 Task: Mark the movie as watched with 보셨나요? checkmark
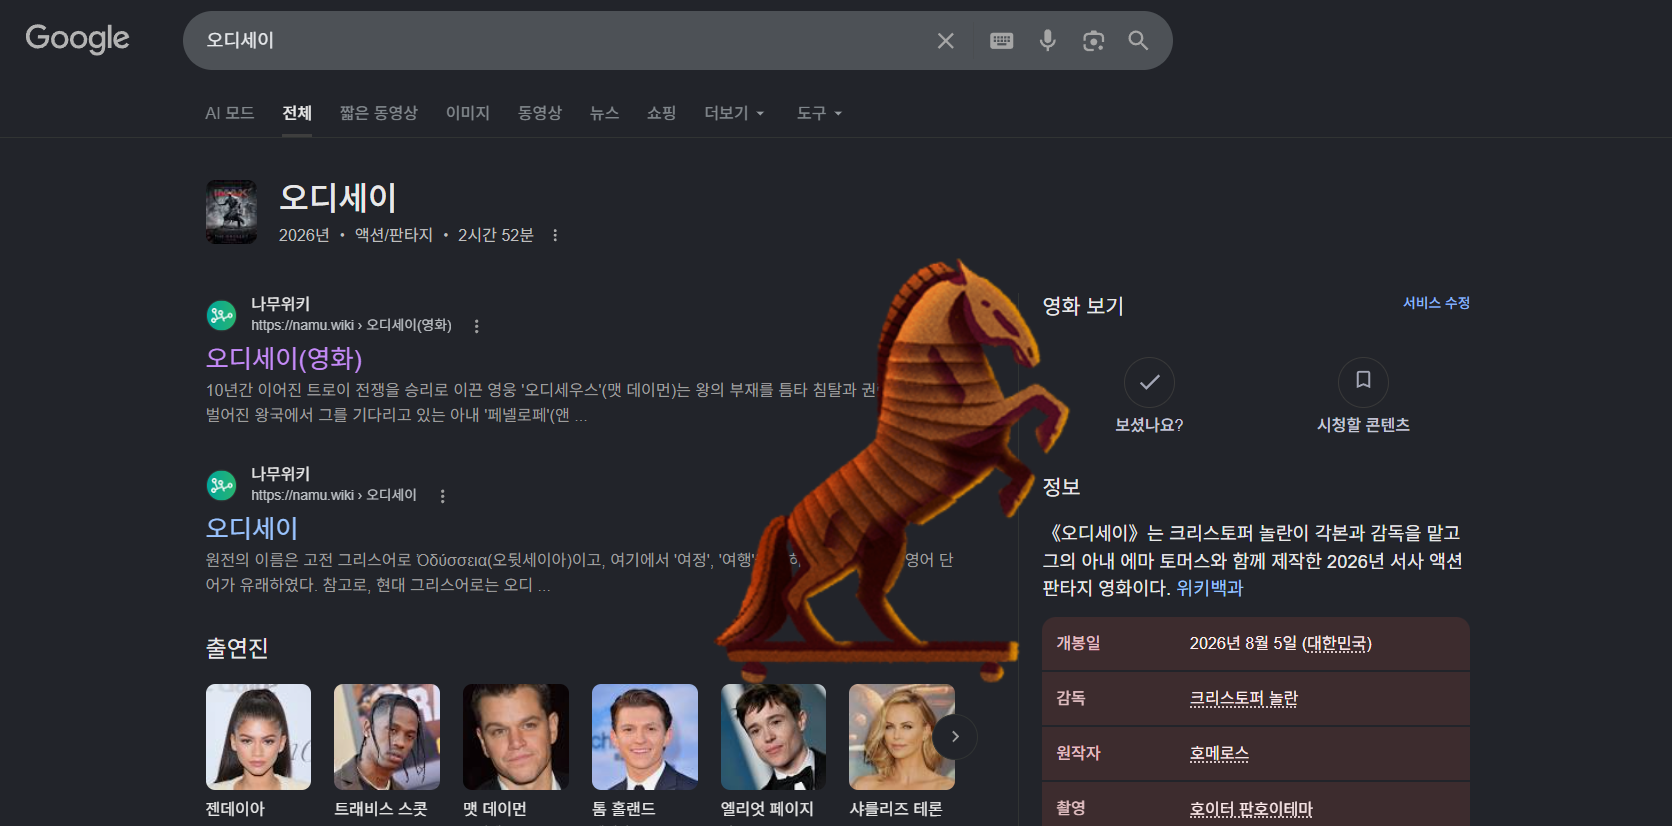1149,382
